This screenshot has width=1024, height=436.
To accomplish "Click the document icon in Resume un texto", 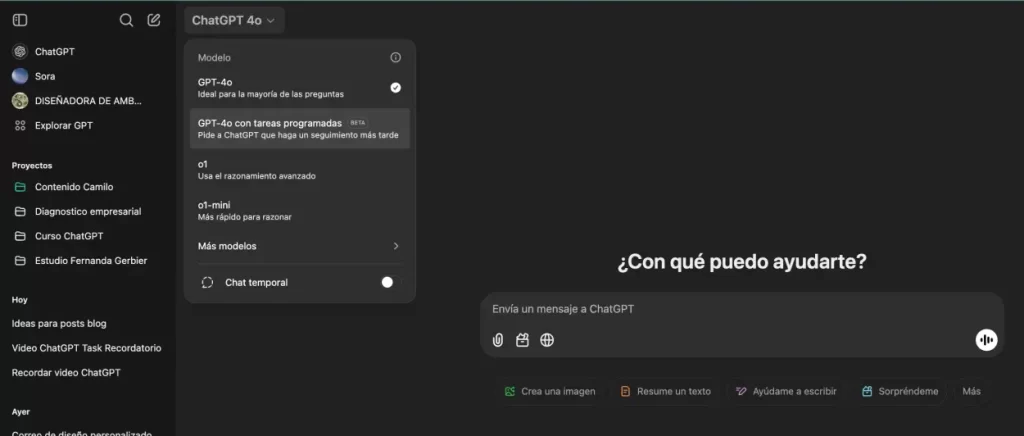I will 626,392.
